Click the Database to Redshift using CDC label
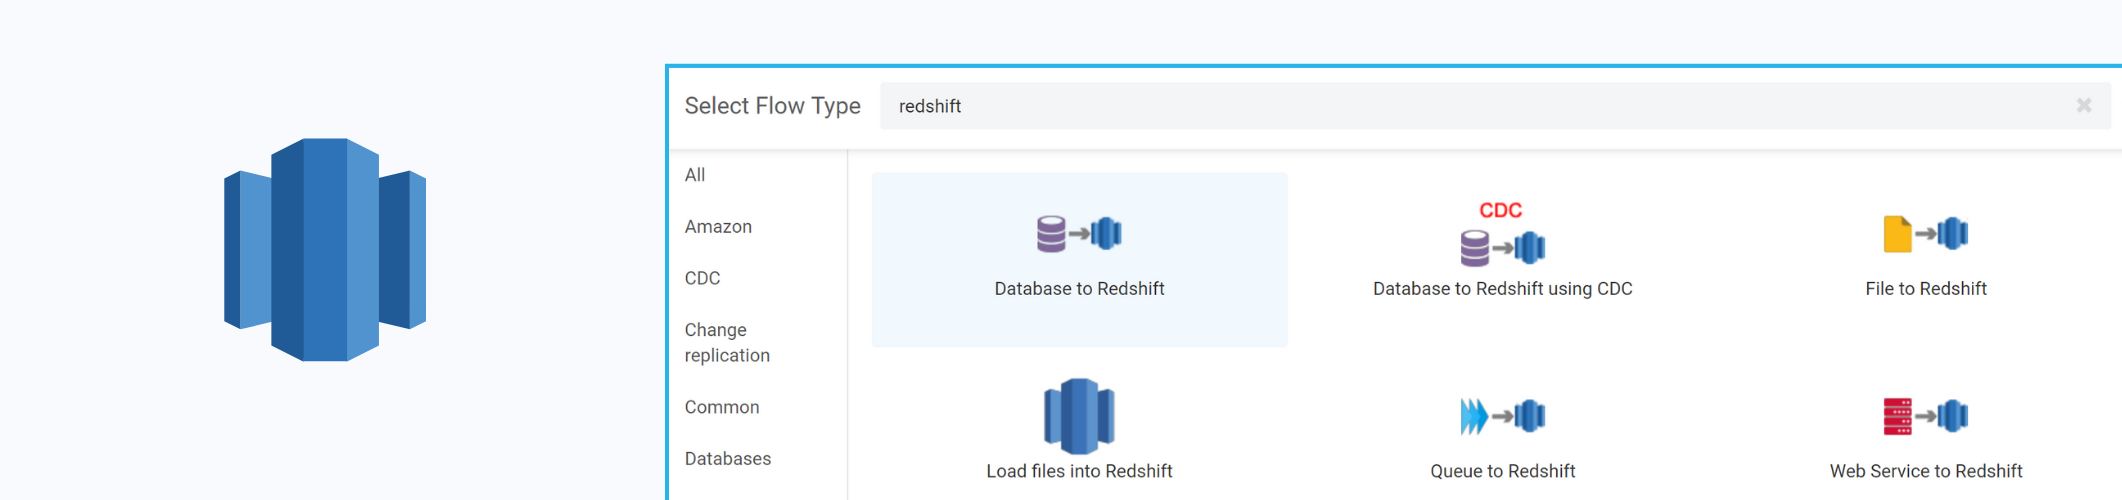The height and width of the screenshot is (500, 2122). tap(1502, 289)
